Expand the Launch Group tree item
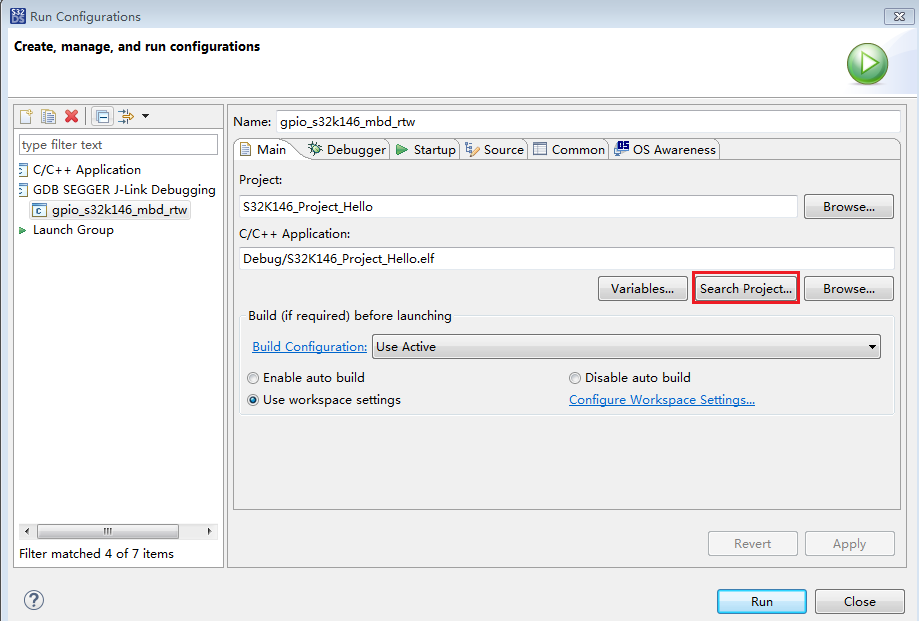The height and width of the screenshot is (621, 919). 22,229
